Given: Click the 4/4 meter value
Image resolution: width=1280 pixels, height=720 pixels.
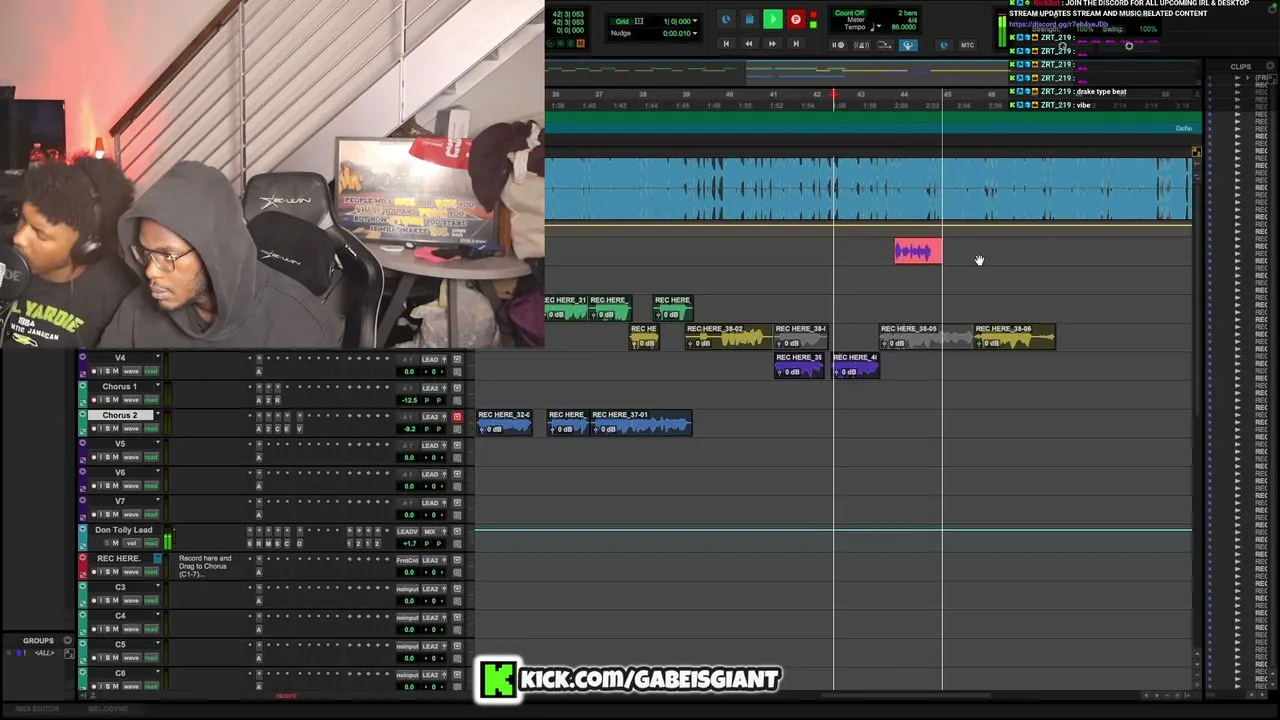Looking at the screenshot, I should [x=912, y=20].
